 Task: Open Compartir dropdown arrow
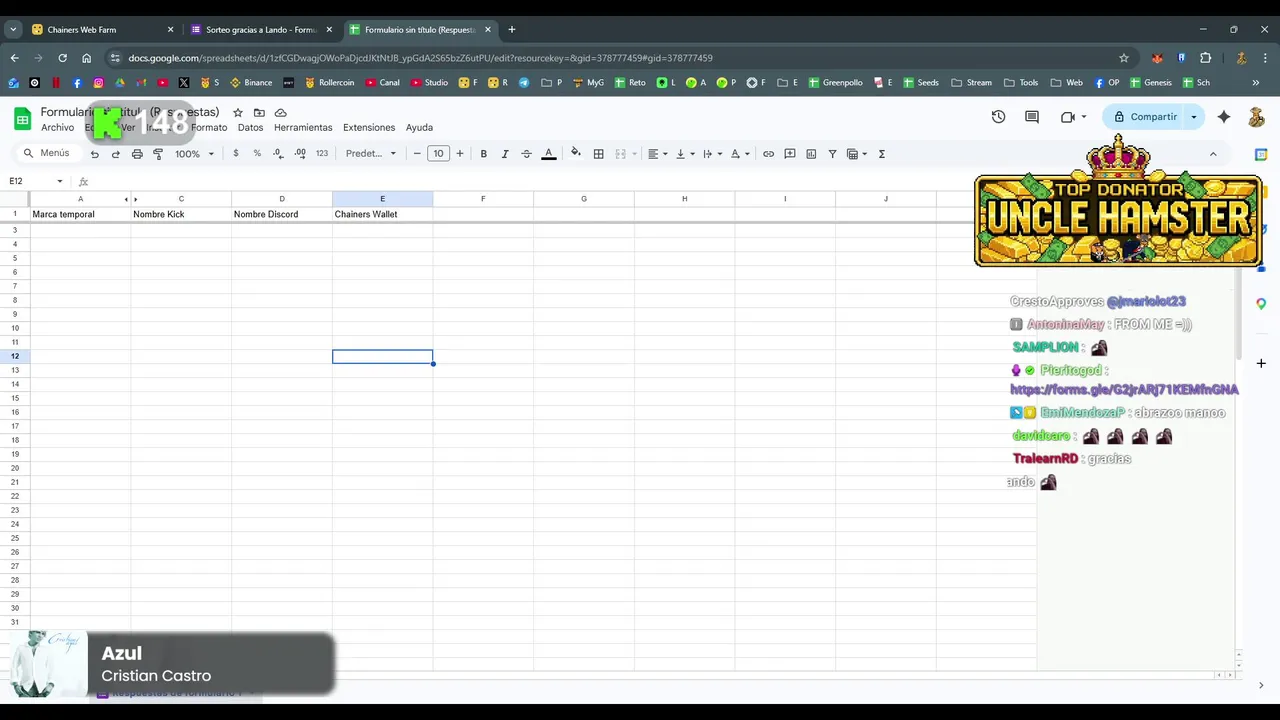[x=1193, y=117]
